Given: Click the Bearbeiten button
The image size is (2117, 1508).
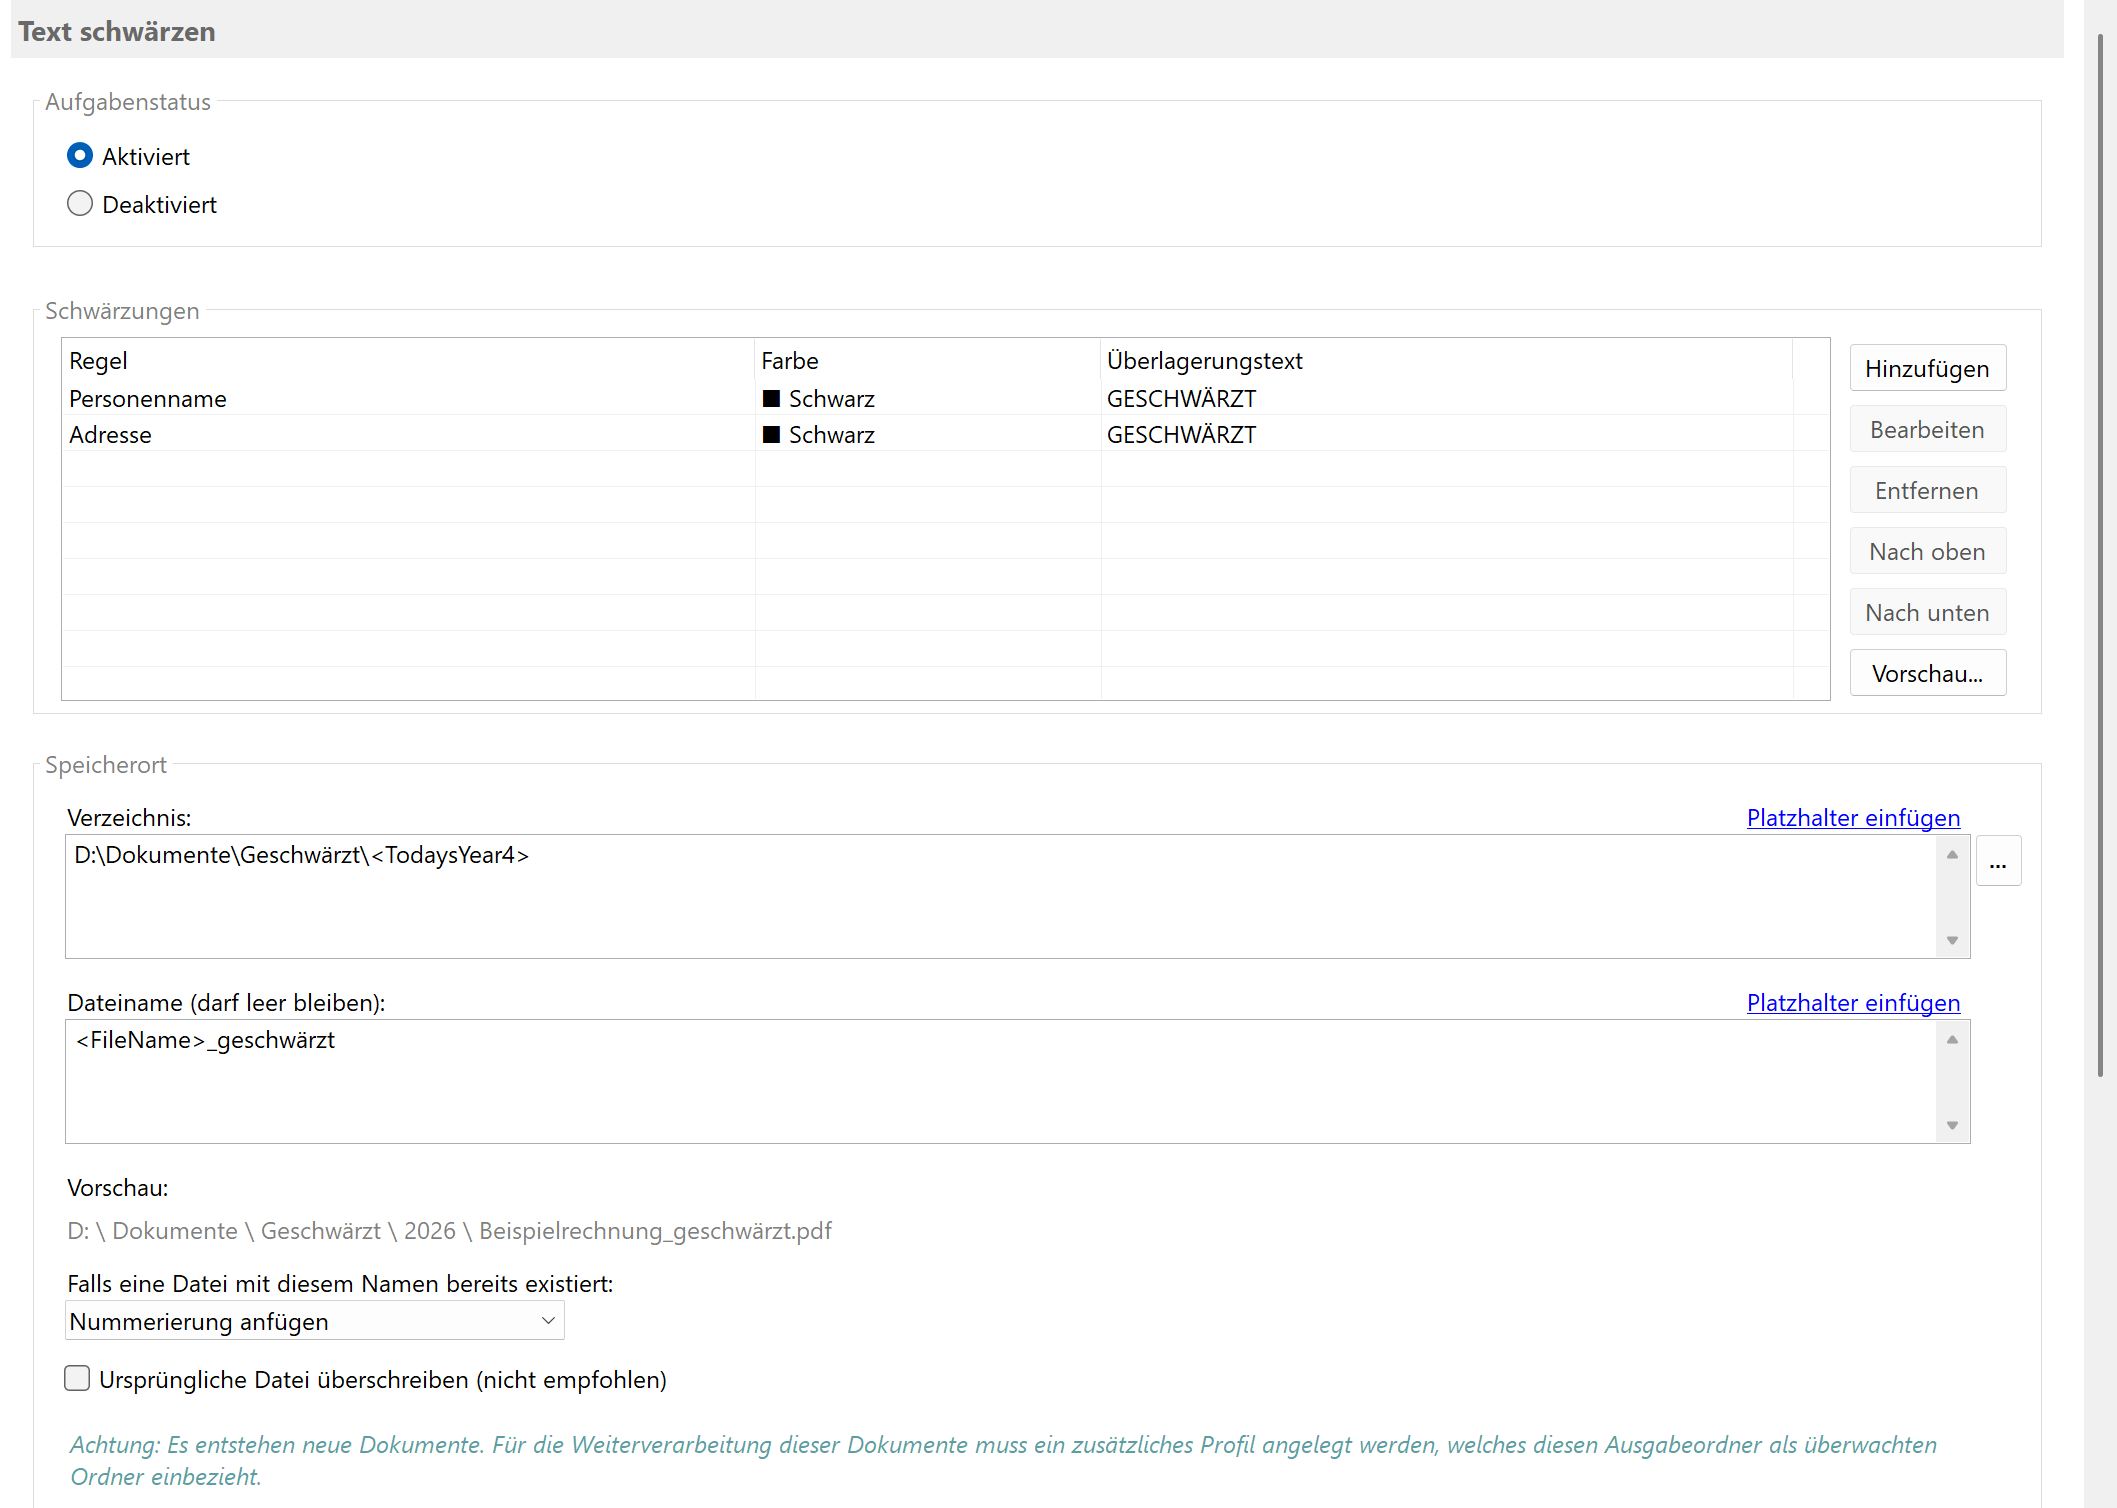Looking at the screenshot, I should pyautogui.click(x=1926, y=429).
